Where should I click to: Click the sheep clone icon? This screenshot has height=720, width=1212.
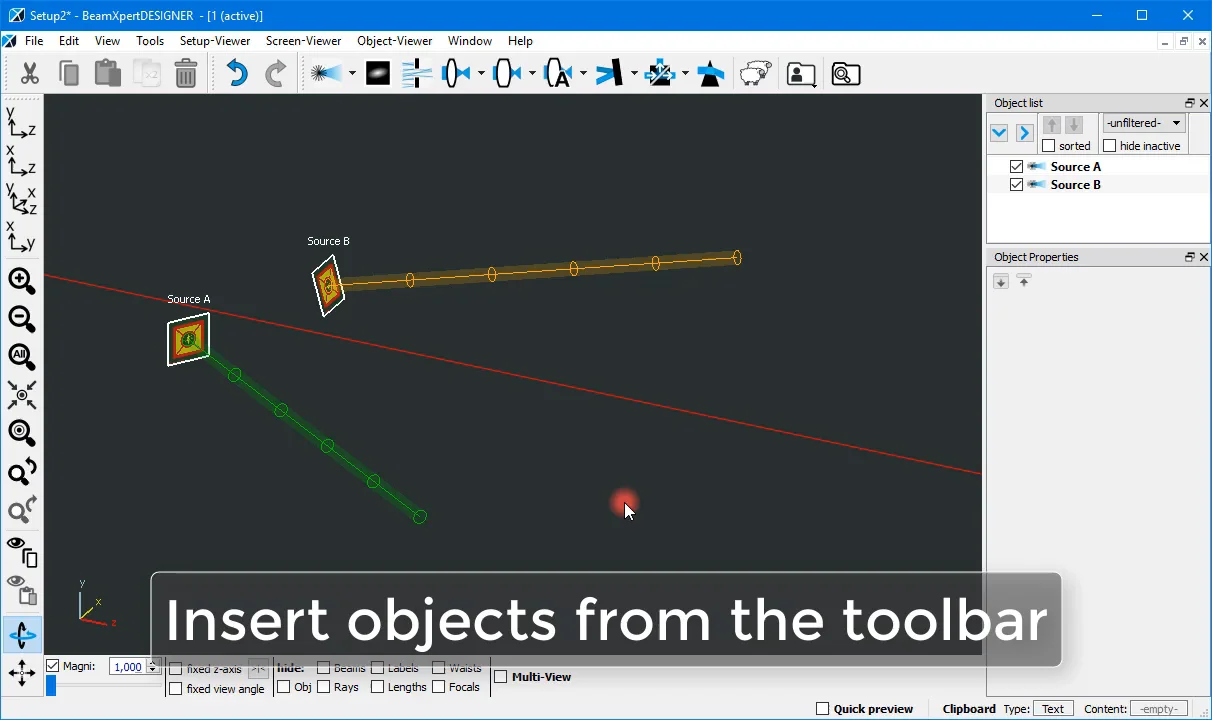(755, 74)
